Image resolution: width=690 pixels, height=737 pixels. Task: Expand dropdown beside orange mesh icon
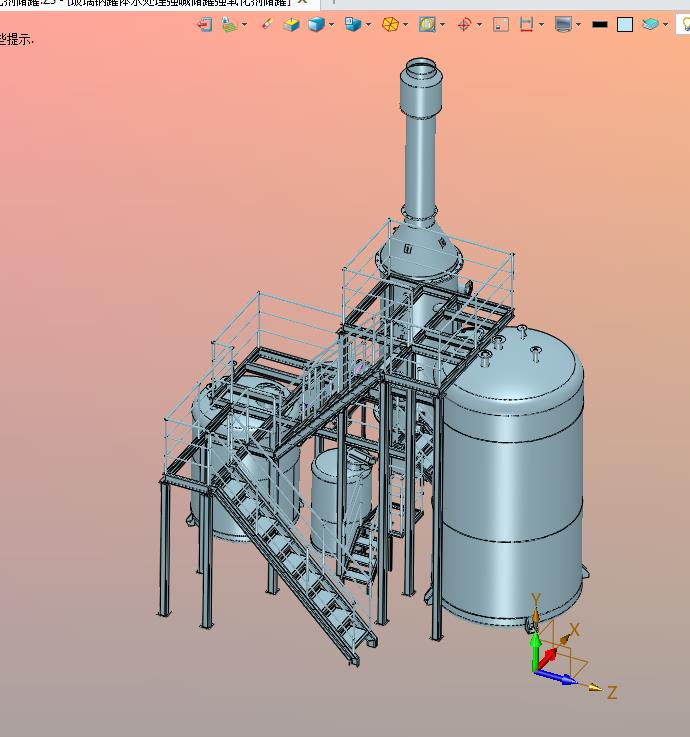[405, 24]
